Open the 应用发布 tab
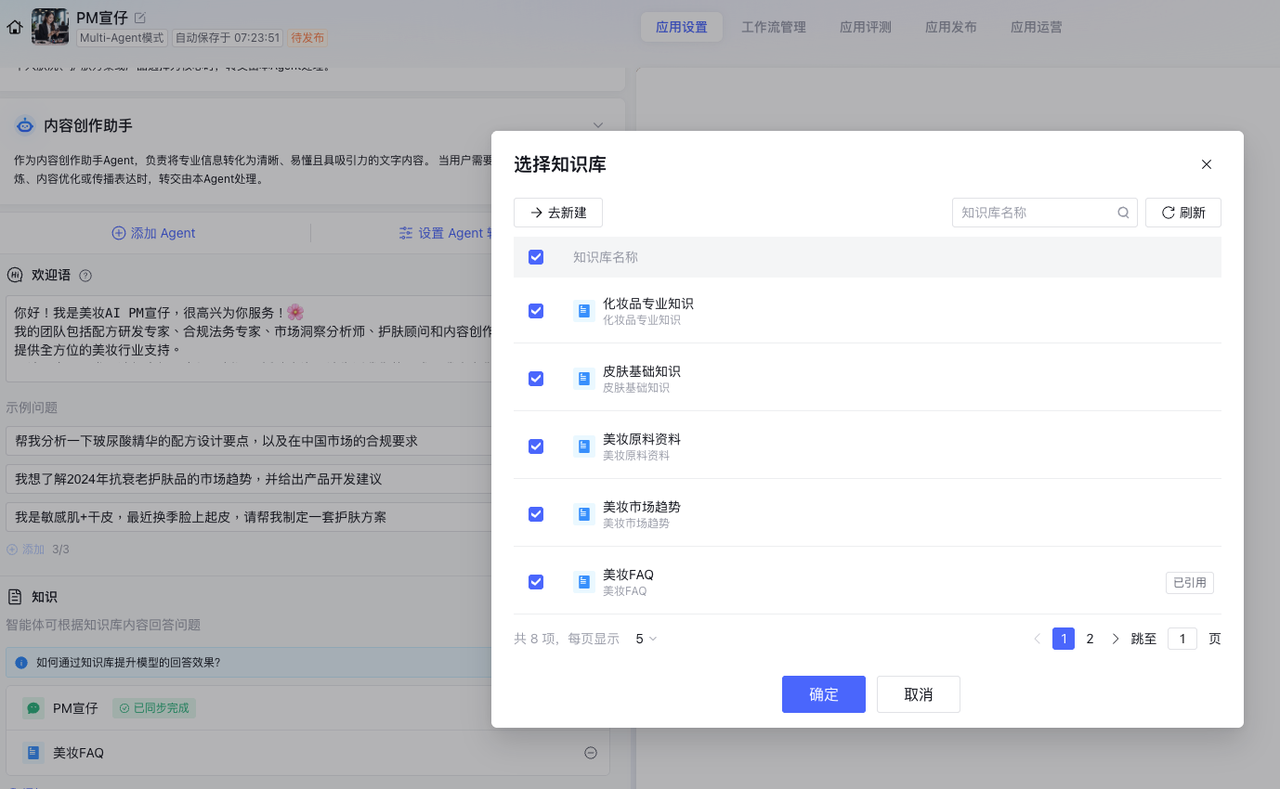1280x789 pixels. point(950,27)
